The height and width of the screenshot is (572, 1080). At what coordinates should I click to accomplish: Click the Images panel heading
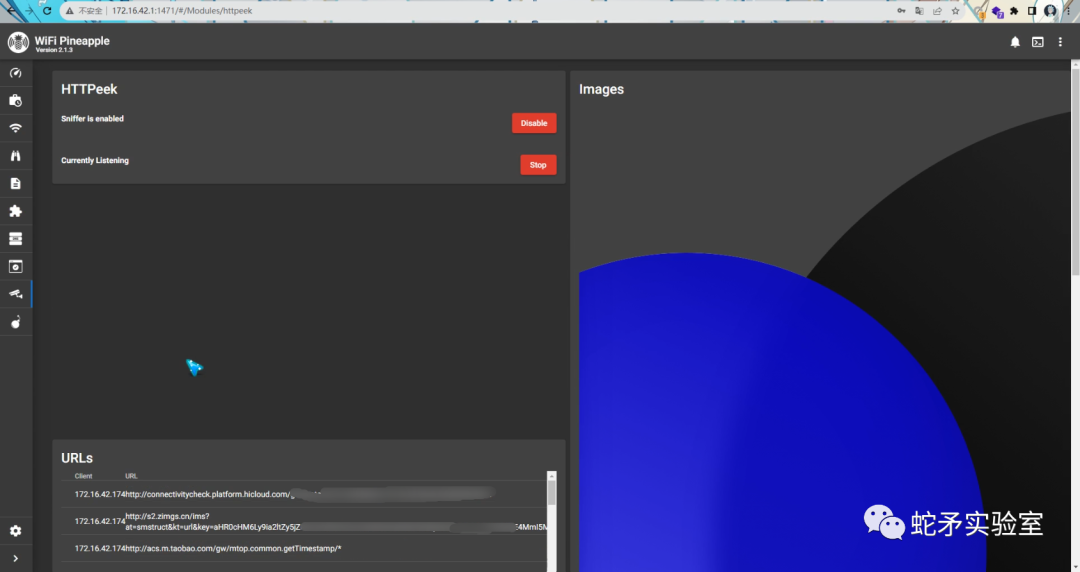(601, 89)
